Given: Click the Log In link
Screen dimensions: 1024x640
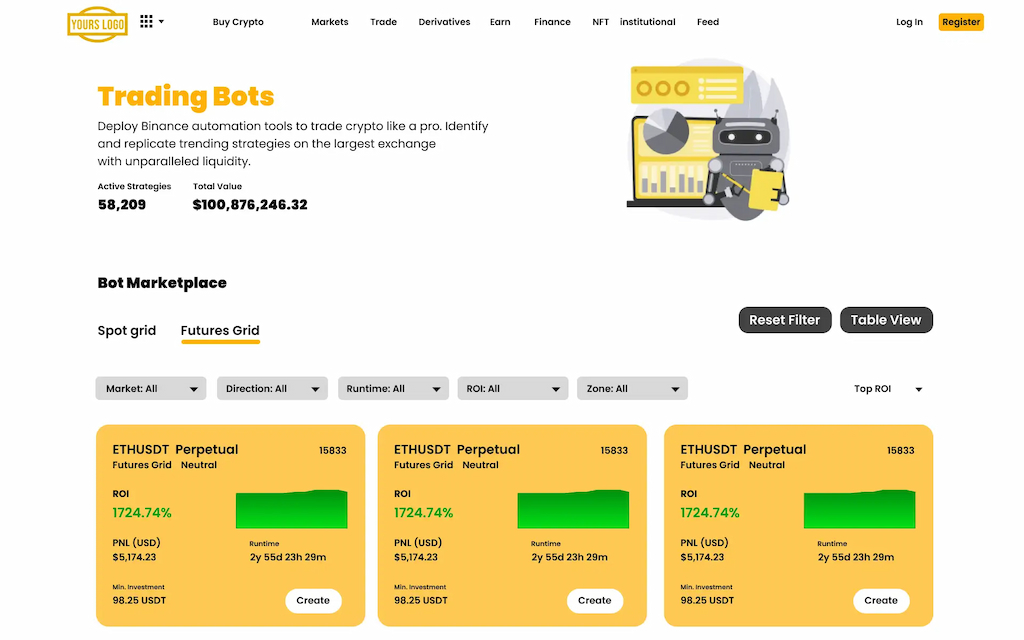Looking at the screenshot, I should point(909,22).
